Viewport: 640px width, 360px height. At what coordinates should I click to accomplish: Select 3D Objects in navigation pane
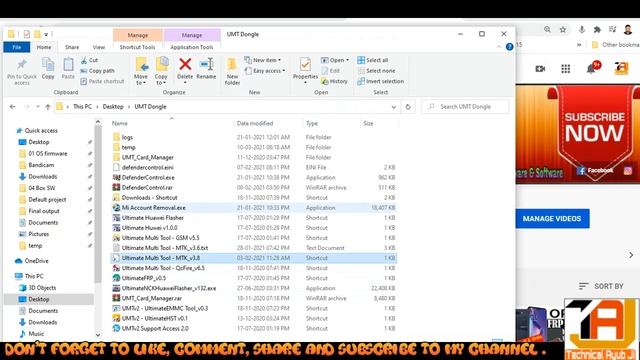(42, 288)
